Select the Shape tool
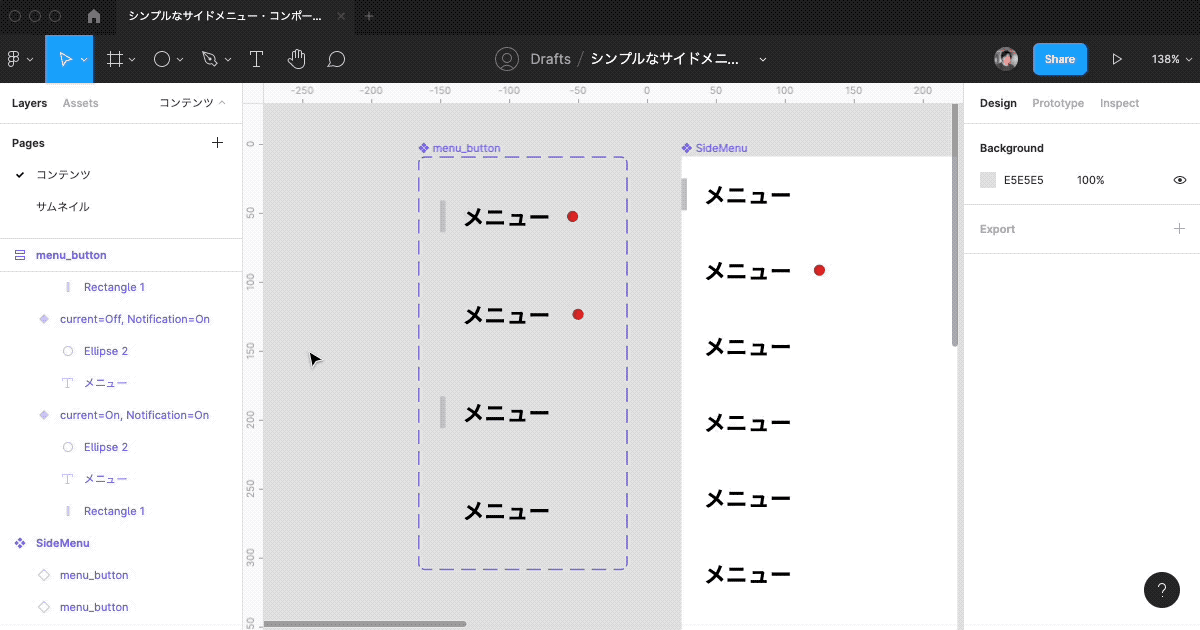This screenshot has height=630, width=1200. point(161,58)
